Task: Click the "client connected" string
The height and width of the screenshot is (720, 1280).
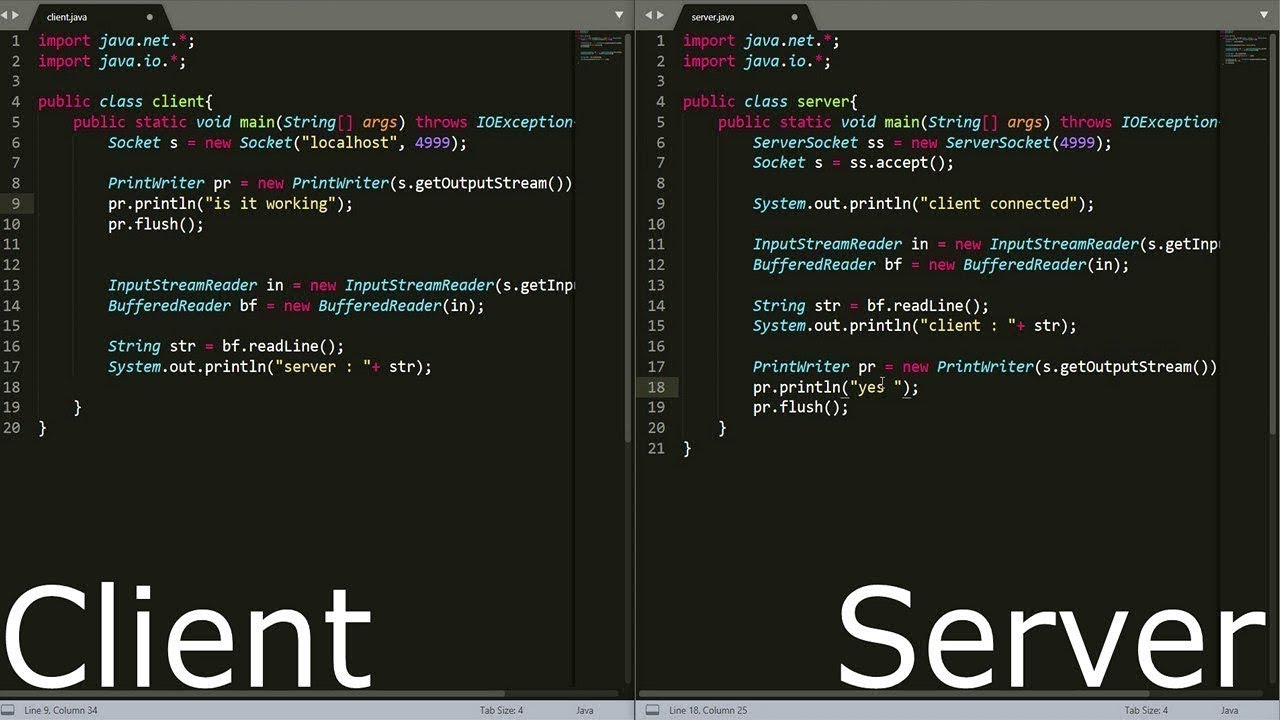Action: pos(1000,204)
